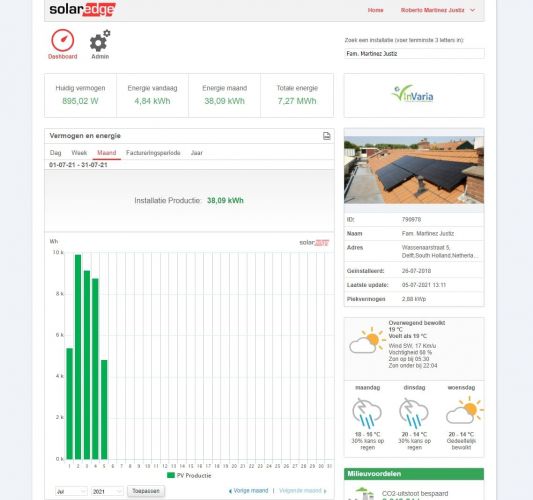The width and height of the screenshot is (533, 500).
Task: Open the year dropdown showing 2021
Action: [x=107, y=491]
